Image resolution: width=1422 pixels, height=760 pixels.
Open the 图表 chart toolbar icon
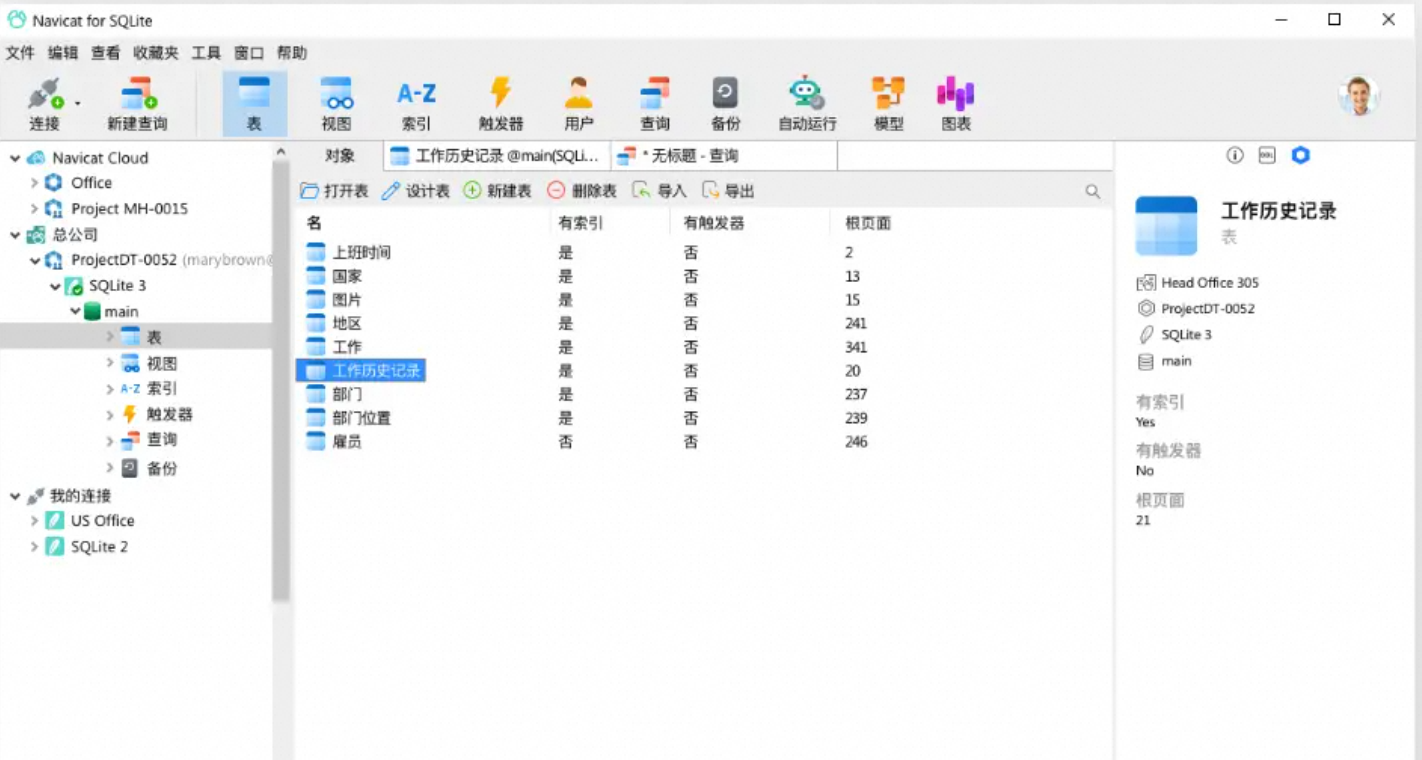tap(956, 104)
